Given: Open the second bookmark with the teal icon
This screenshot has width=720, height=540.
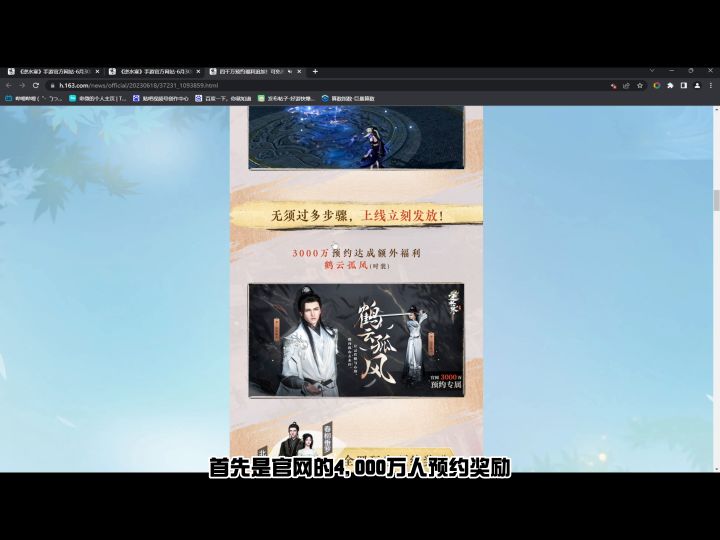Looking at the screenshot, I should 97,98.
